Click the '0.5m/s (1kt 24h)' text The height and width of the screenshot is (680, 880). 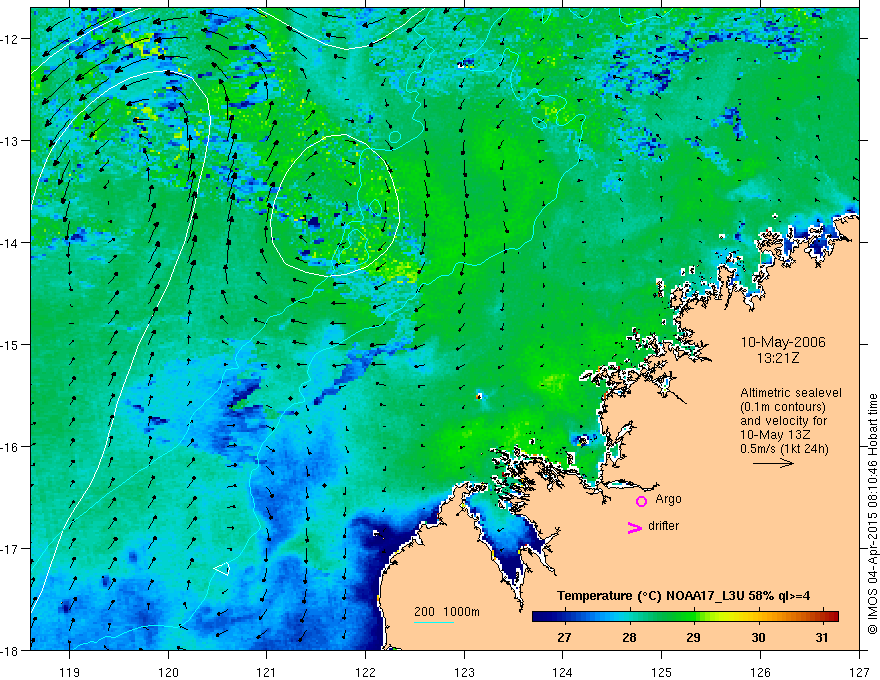[785, 449]
